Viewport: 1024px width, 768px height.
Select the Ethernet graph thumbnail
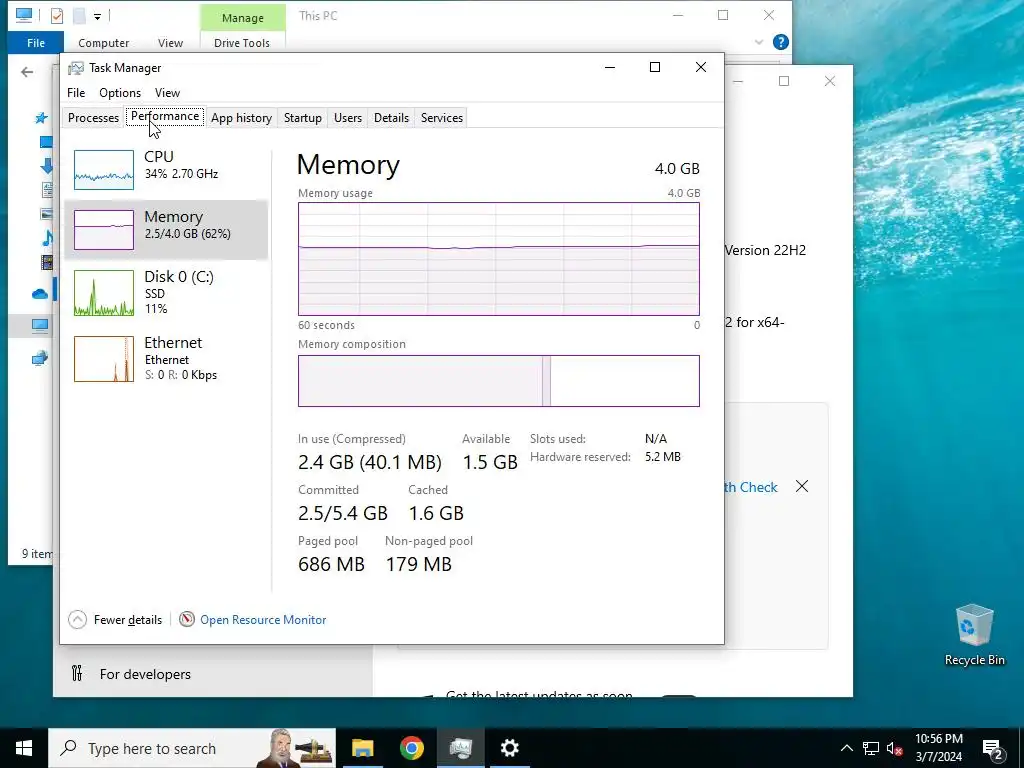coord(104,359)
